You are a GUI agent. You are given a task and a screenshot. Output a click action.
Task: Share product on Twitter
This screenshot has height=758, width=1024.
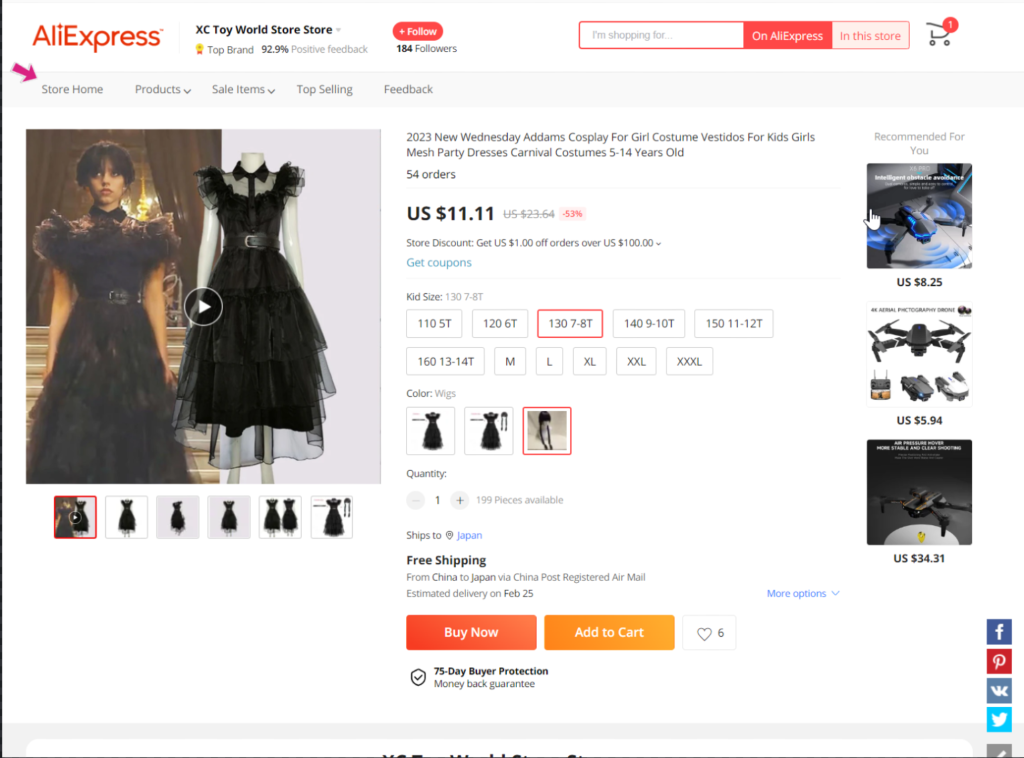(x=999, y=719)
